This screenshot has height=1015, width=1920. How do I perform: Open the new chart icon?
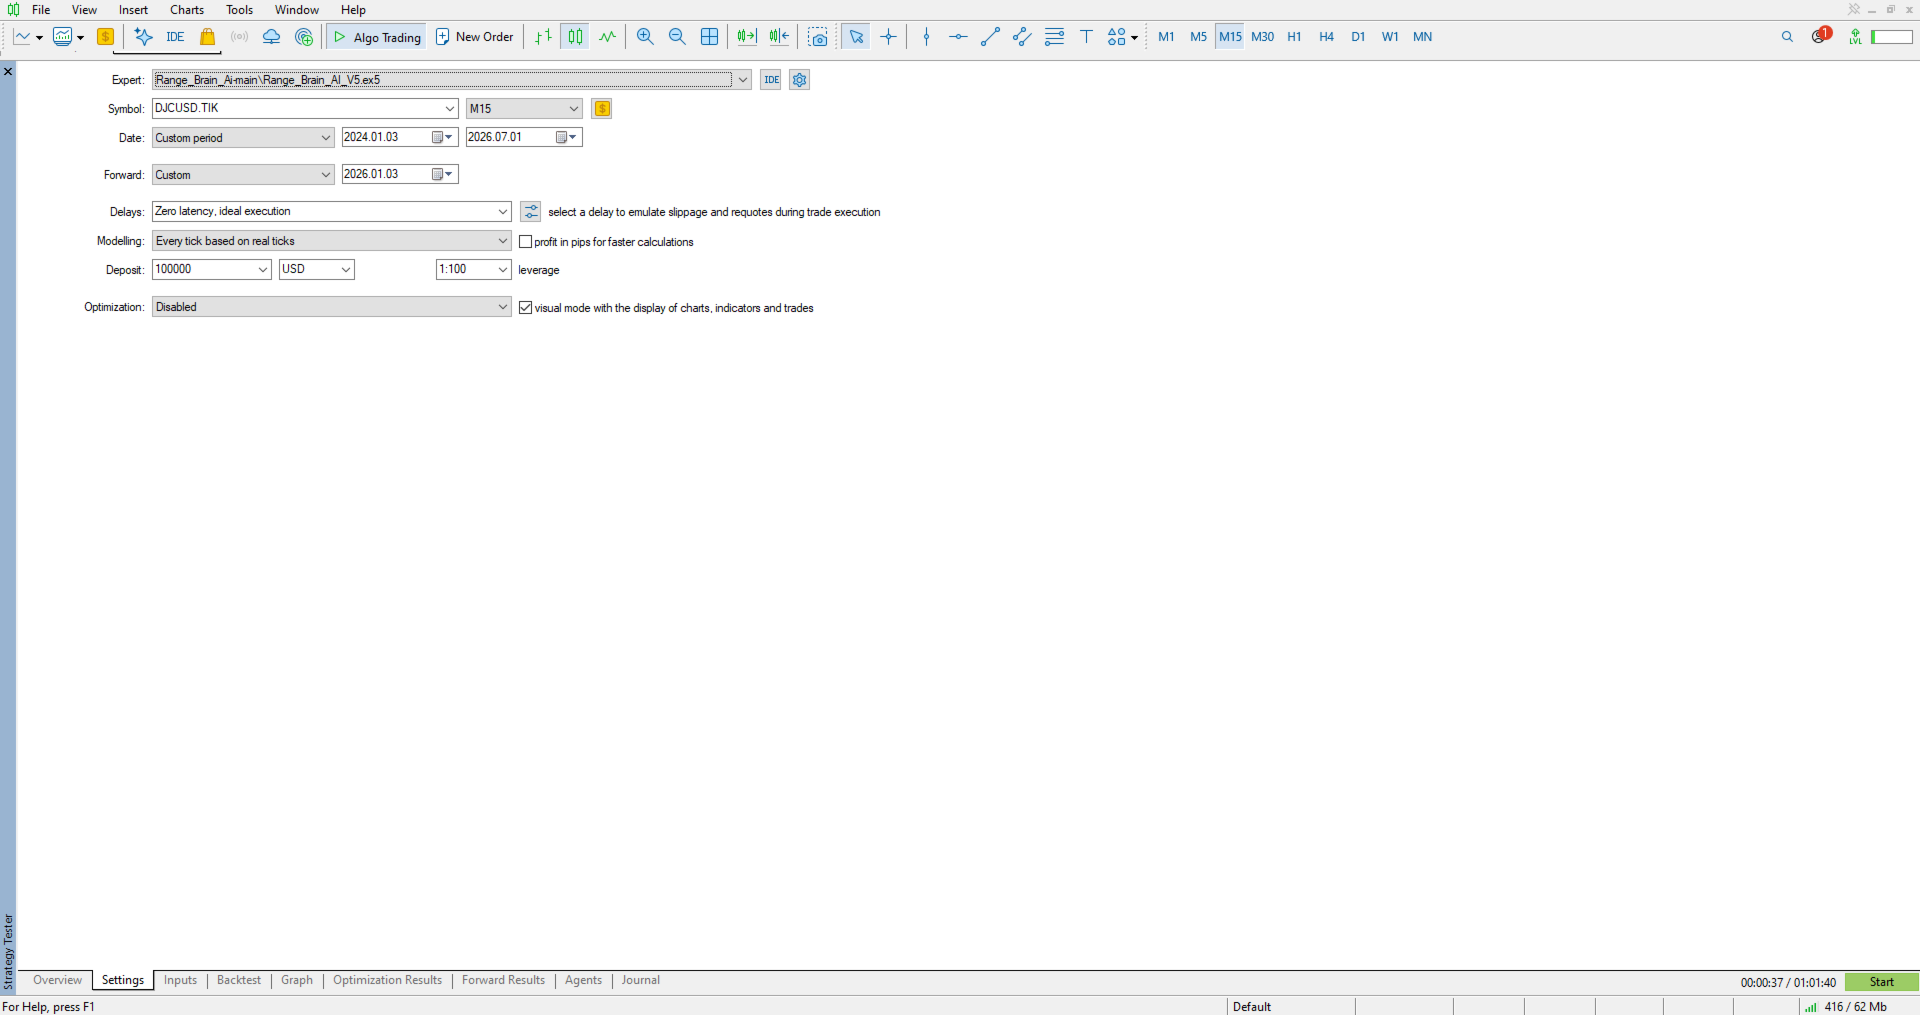coord(22,37)
